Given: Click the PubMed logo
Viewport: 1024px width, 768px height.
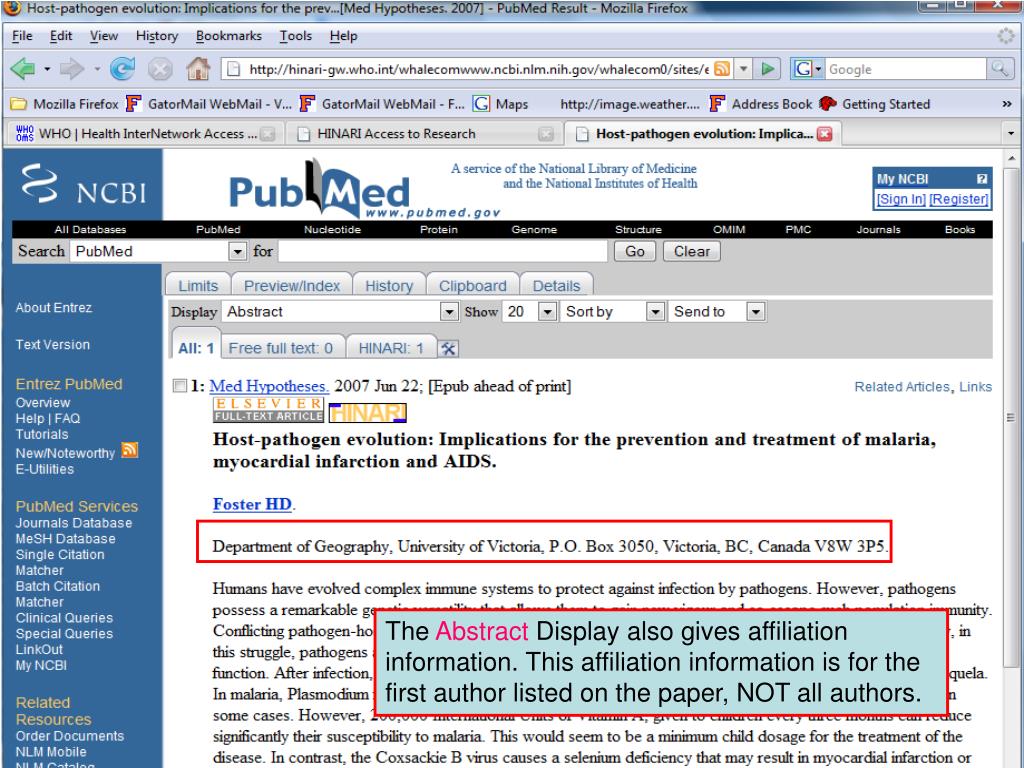Looking at the screenshot, I should (320, 189).
